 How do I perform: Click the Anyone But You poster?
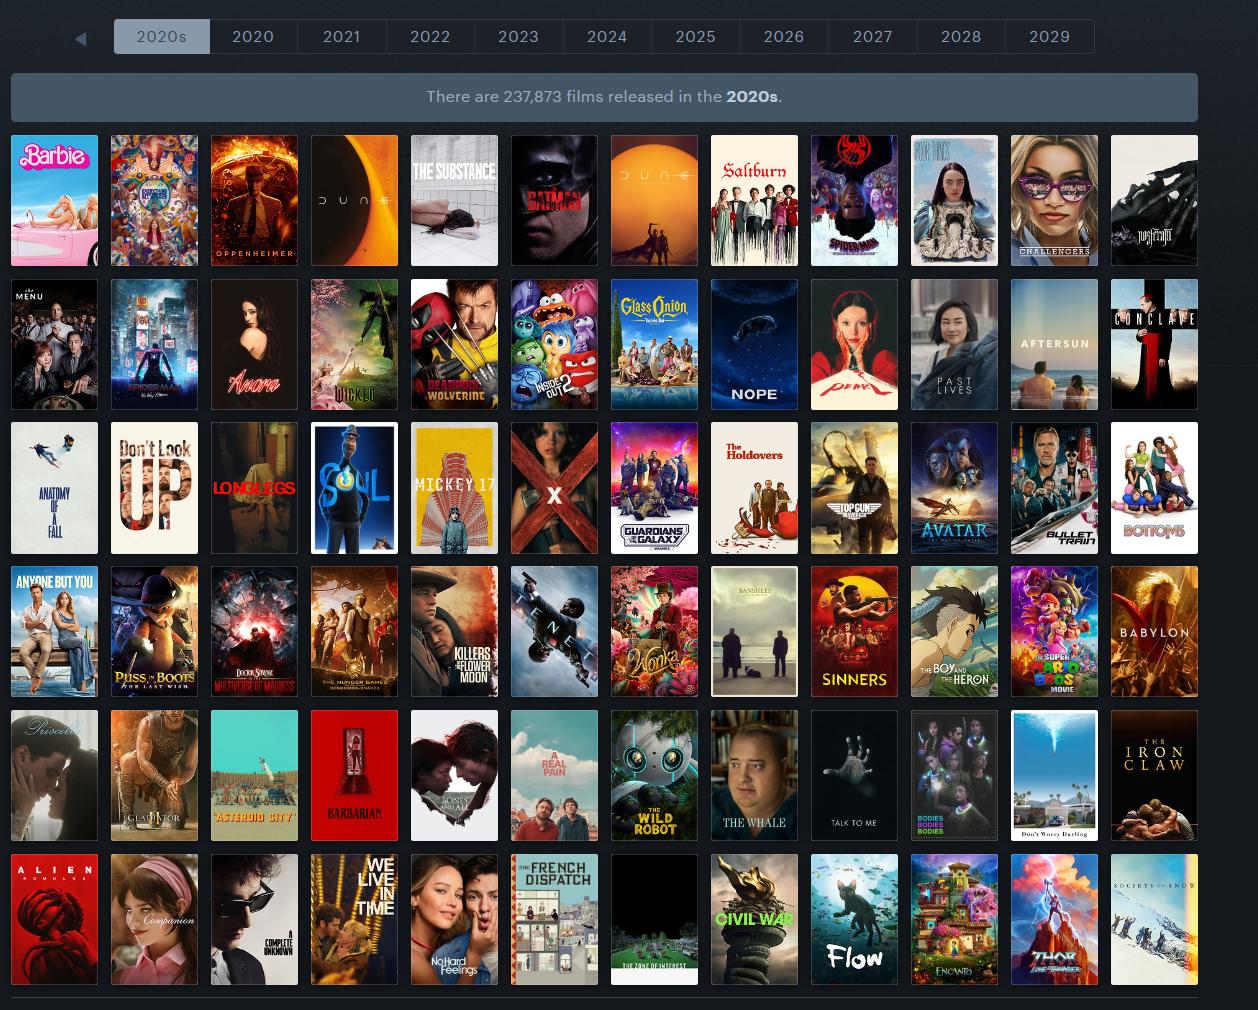click(55, 632)
